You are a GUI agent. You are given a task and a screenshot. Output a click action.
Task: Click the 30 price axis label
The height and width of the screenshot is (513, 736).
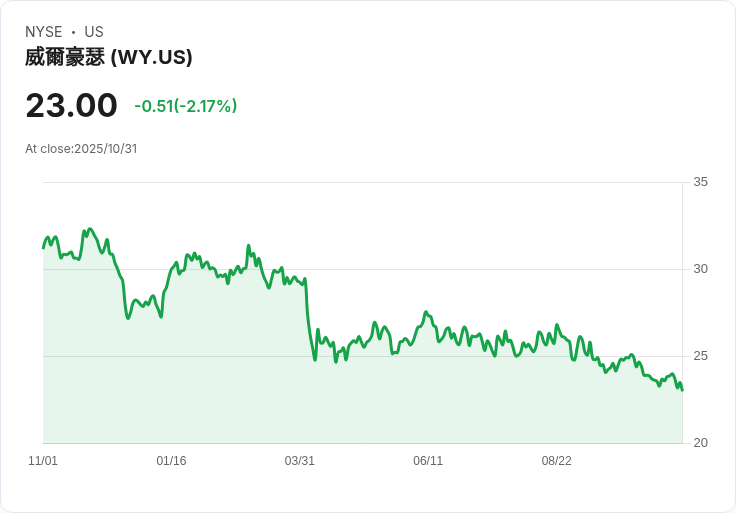point(700,269)
